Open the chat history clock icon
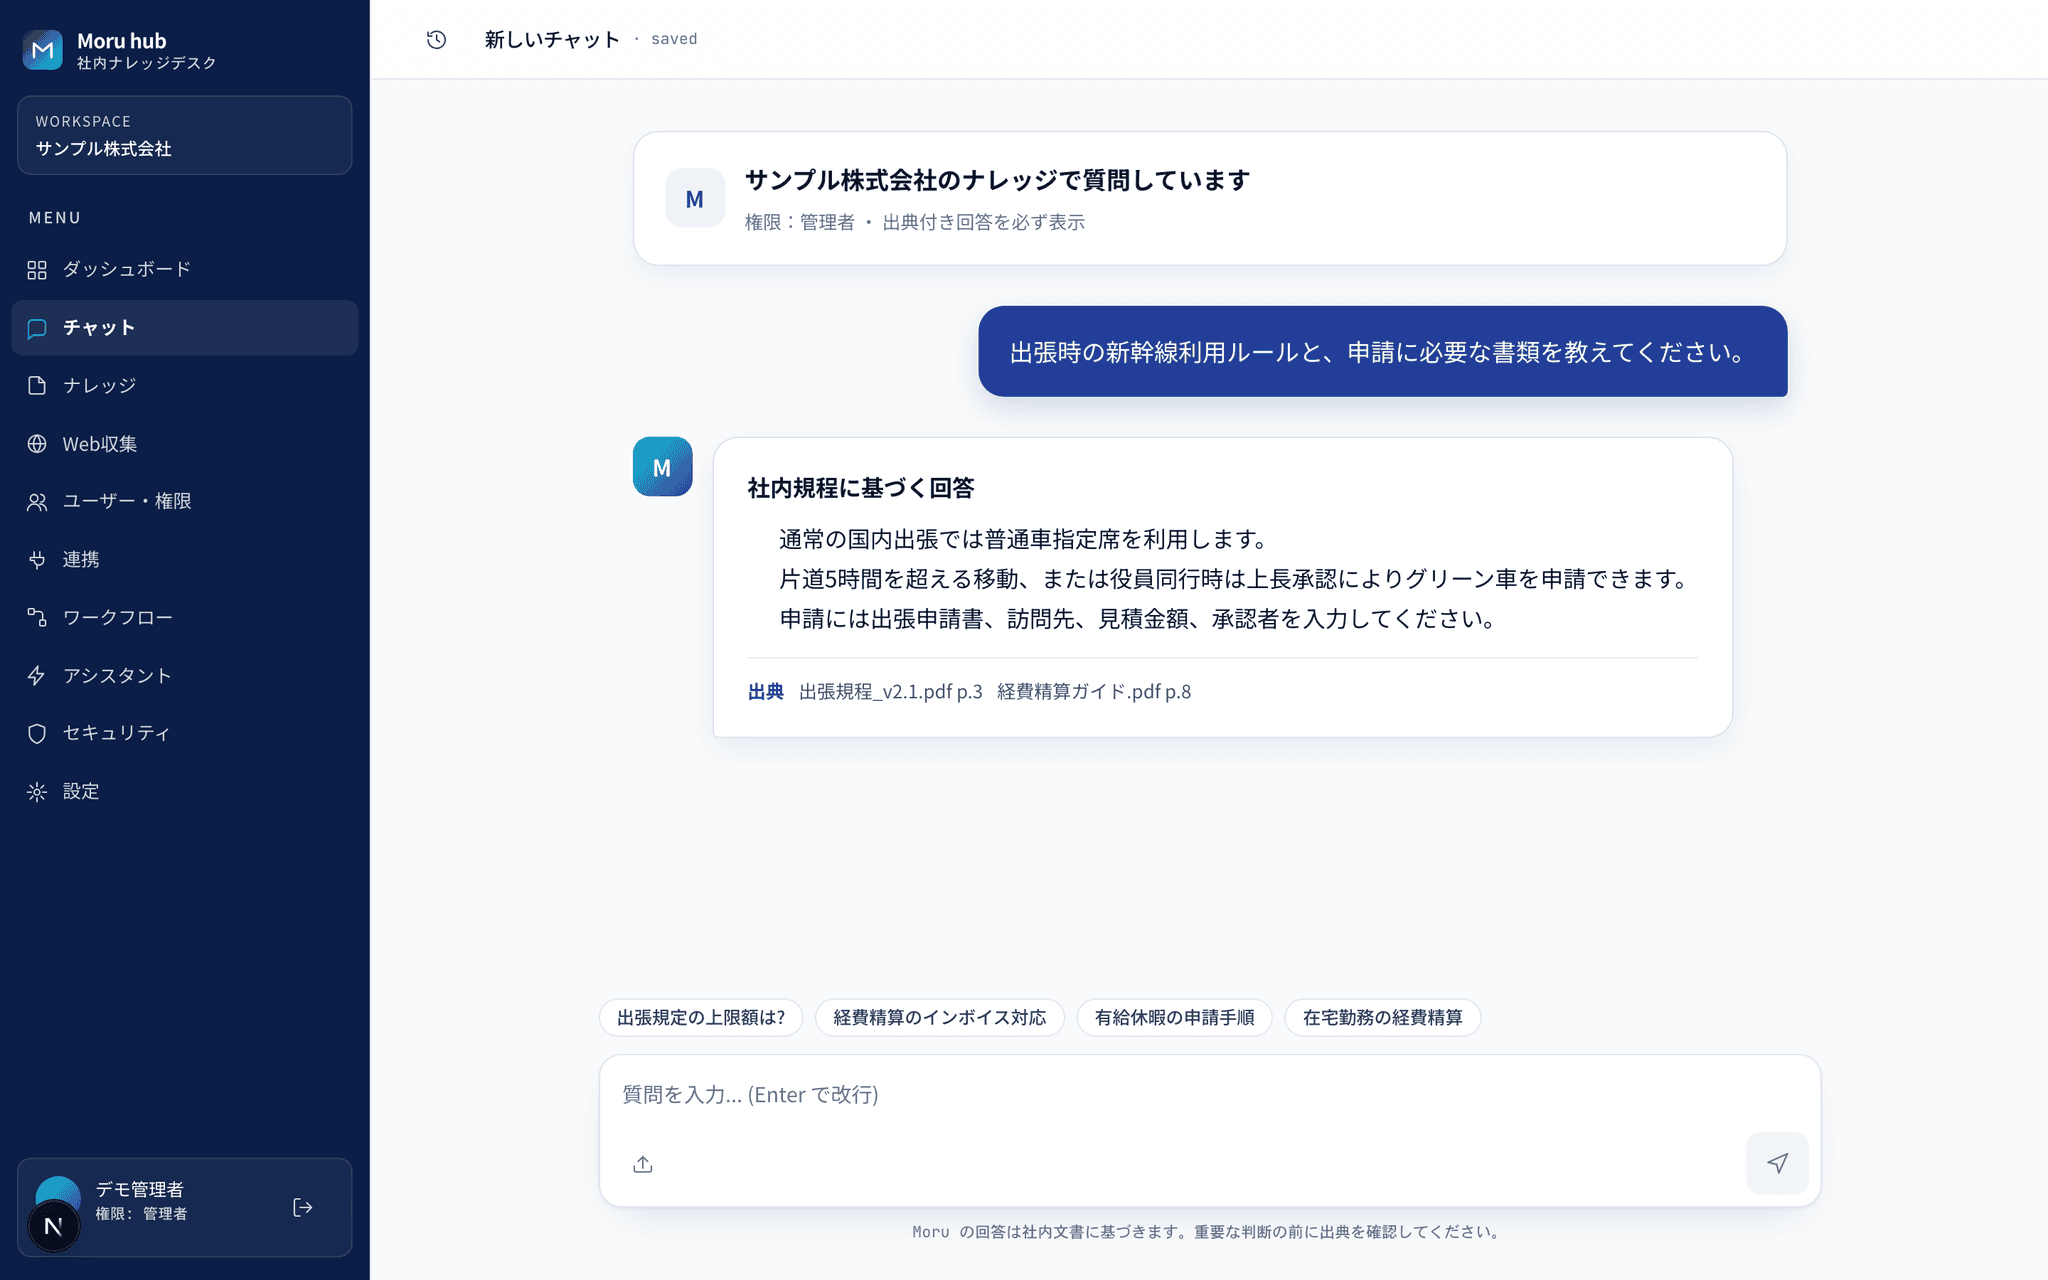This screenshot has width=2048, height=1280. point(436,39)
